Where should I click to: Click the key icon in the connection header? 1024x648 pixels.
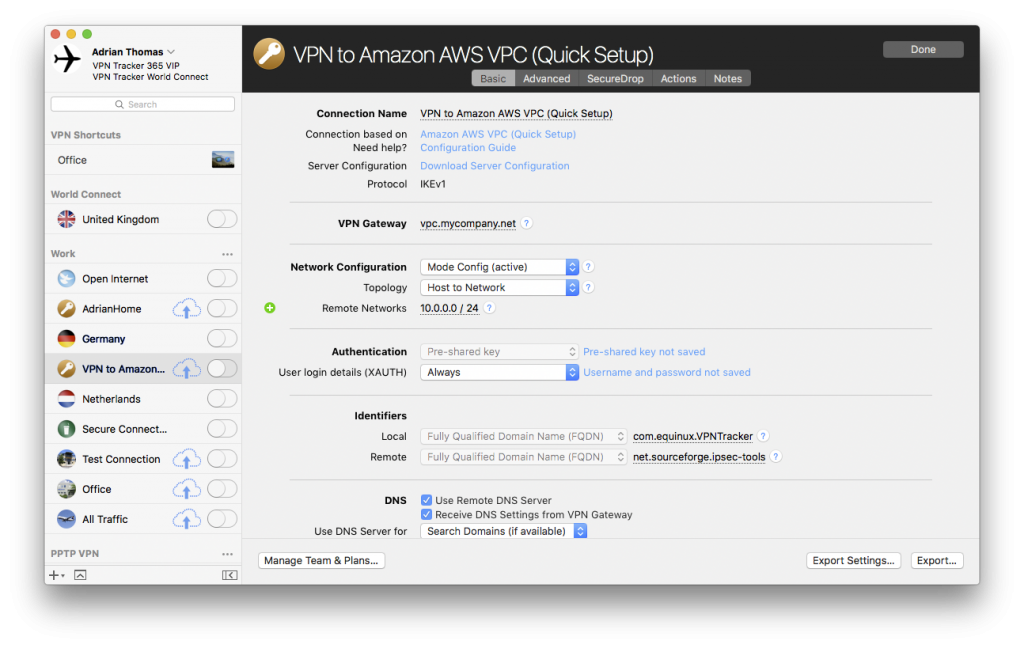(268, 54)
